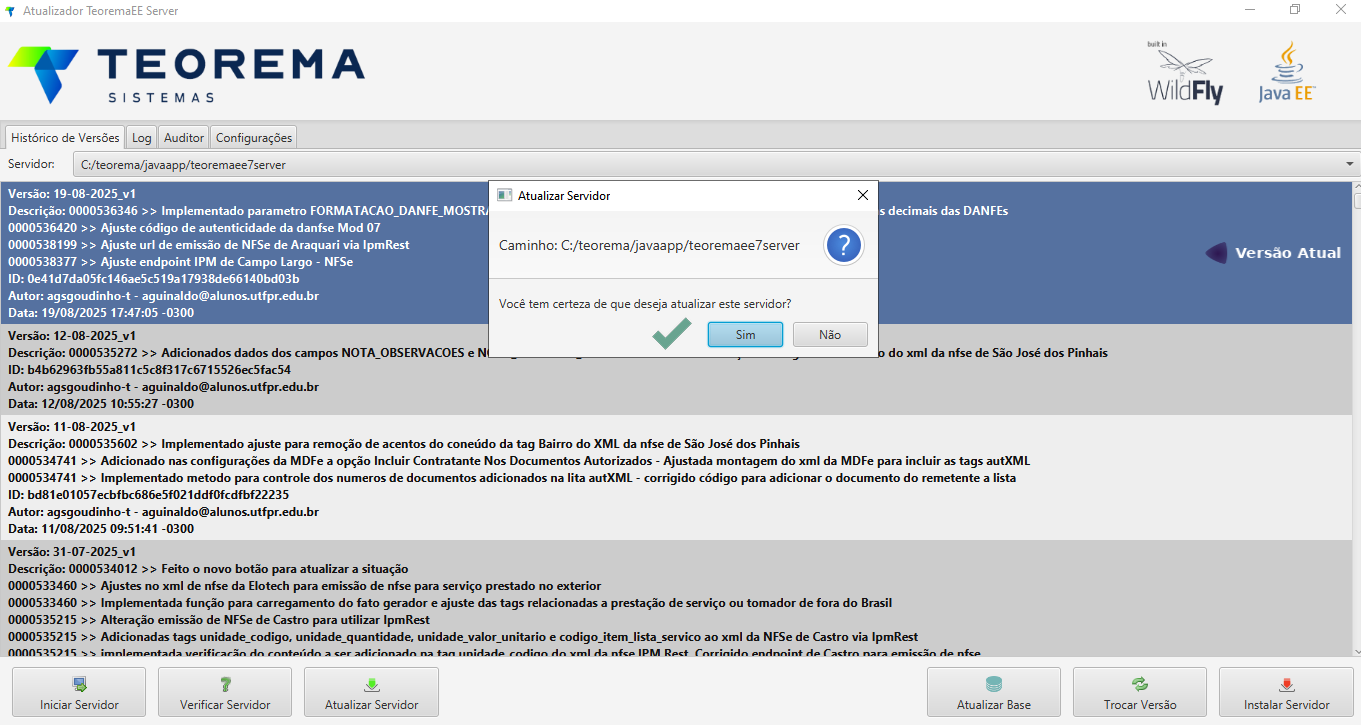Click the Teorema Sistemas logo
The image size is (1361, 725).
(x=187, y=75)
